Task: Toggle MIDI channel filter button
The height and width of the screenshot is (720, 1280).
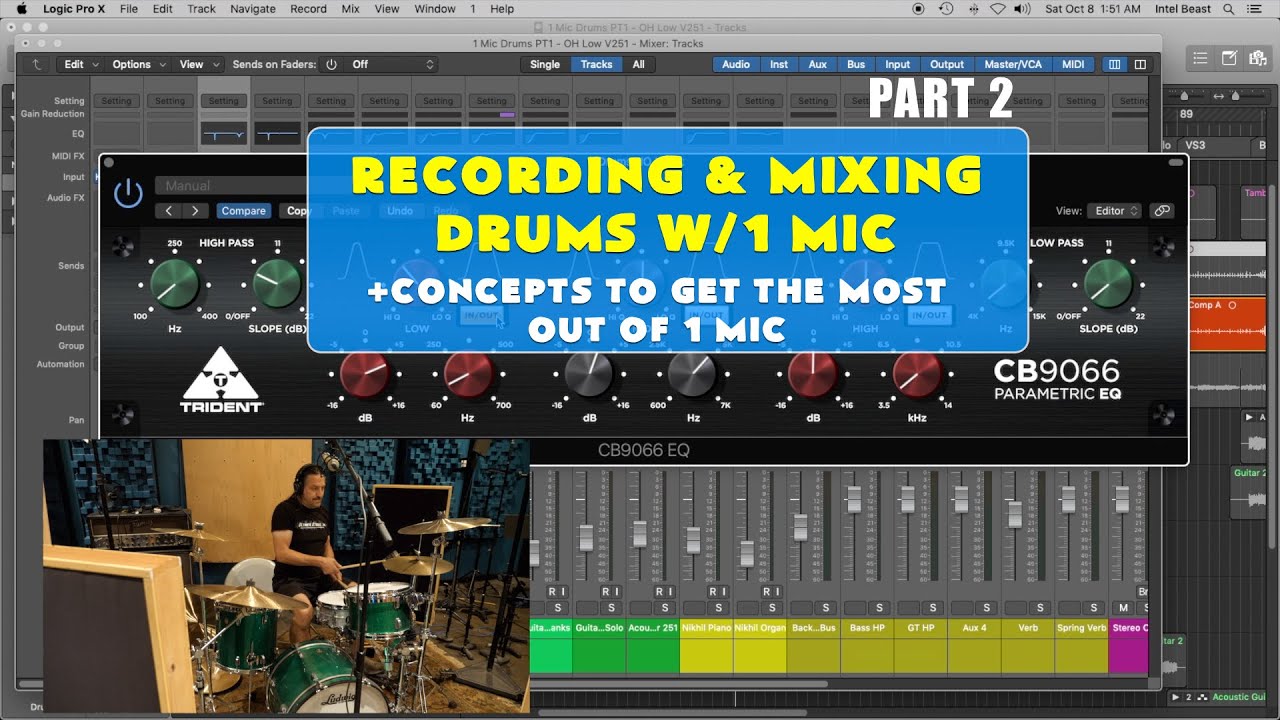Action: pyautogui.click(x=1073, y=64)
